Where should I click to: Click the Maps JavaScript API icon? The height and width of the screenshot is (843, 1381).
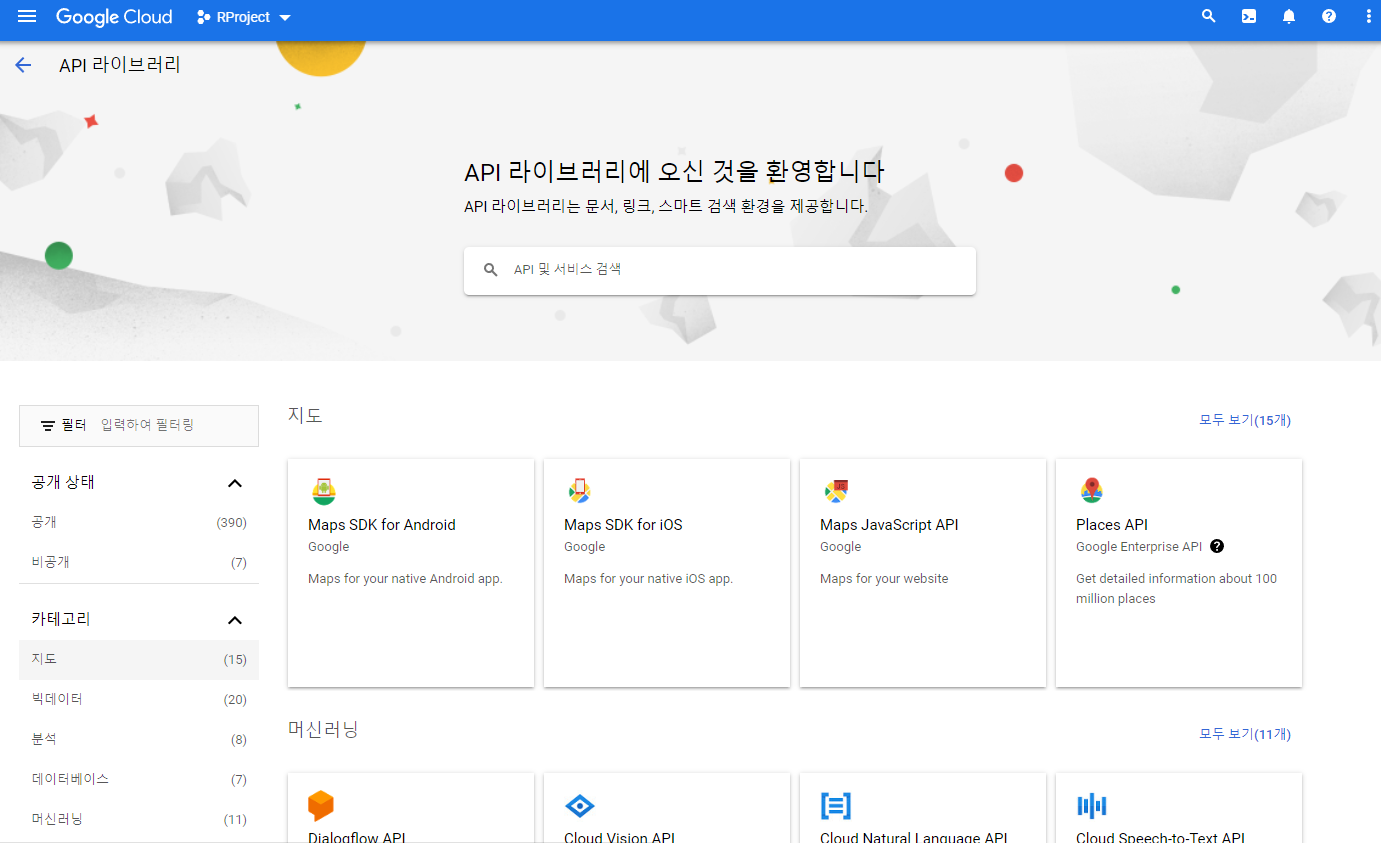pos(835,491)
